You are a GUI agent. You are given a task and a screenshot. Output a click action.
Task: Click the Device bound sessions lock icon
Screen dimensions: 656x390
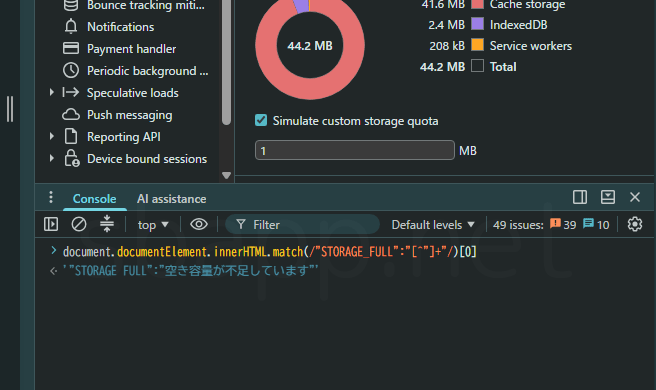click(71, 158)
